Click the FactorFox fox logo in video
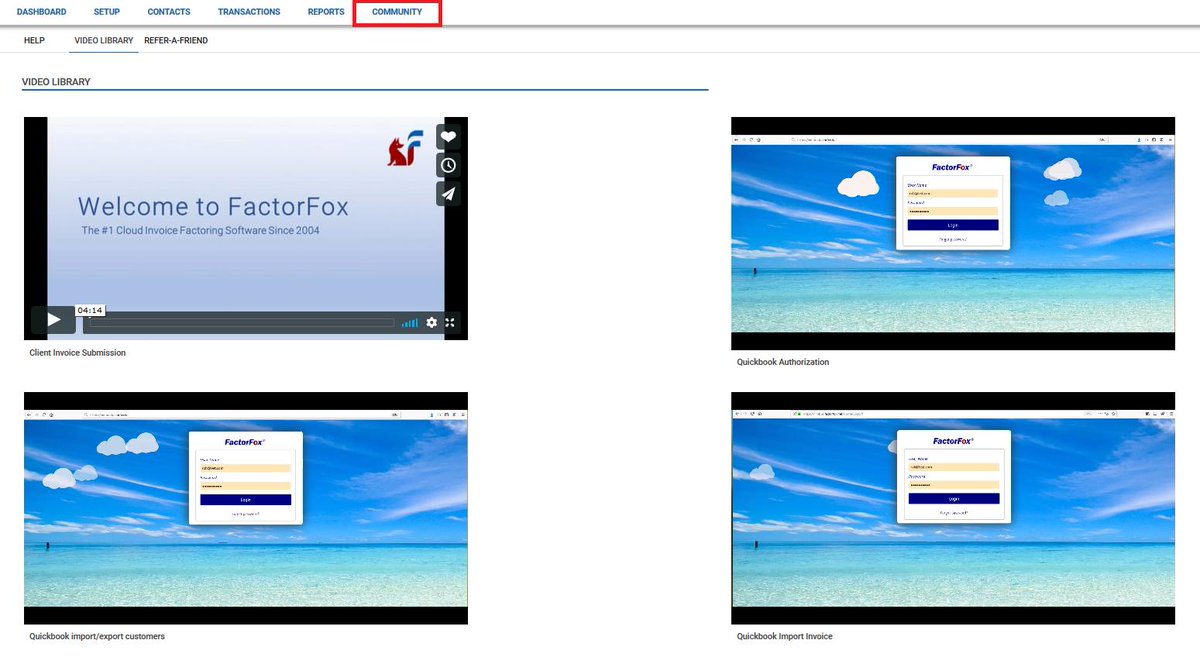 [x=405, y=148]
